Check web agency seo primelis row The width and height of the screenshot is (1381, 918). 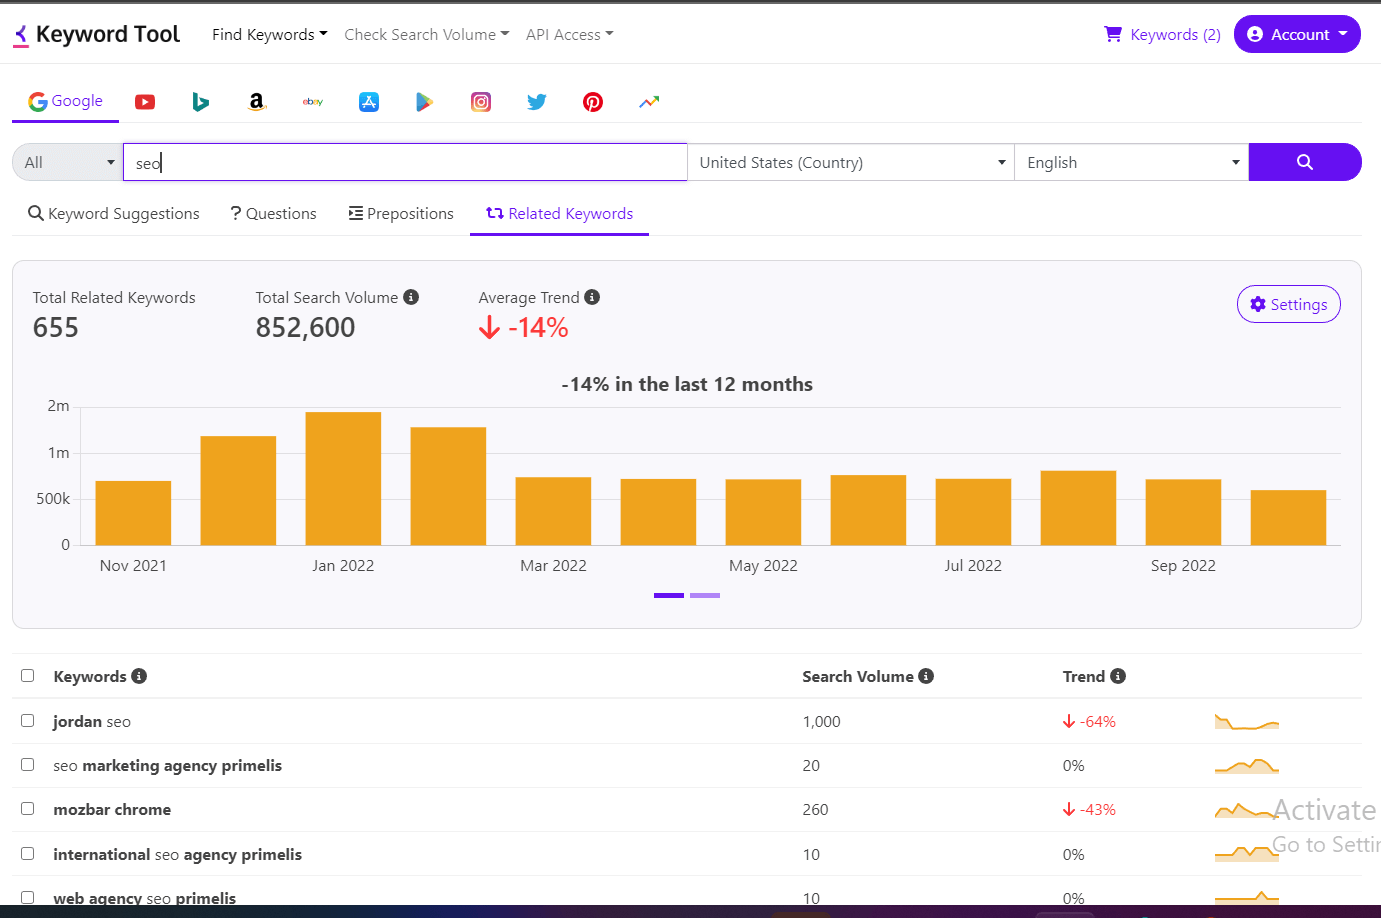click(28, 898)
